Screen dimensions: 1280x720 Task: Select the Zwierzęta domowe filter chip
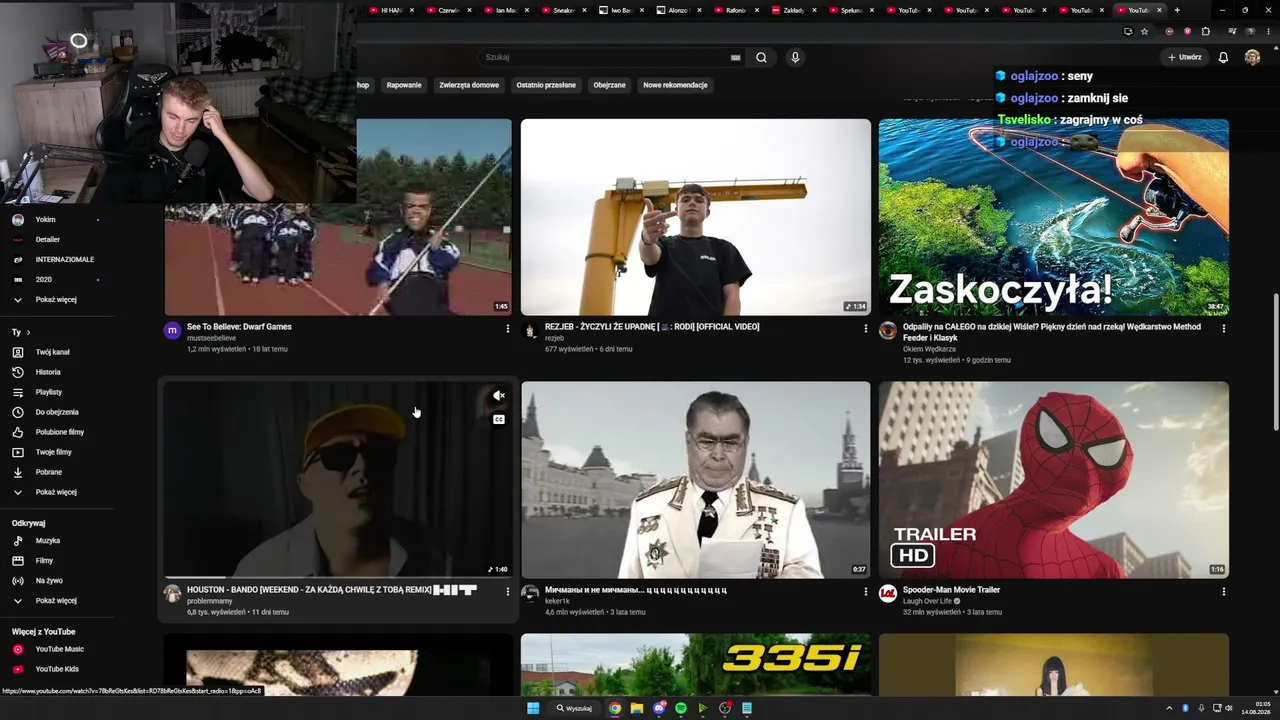[469, 85]
